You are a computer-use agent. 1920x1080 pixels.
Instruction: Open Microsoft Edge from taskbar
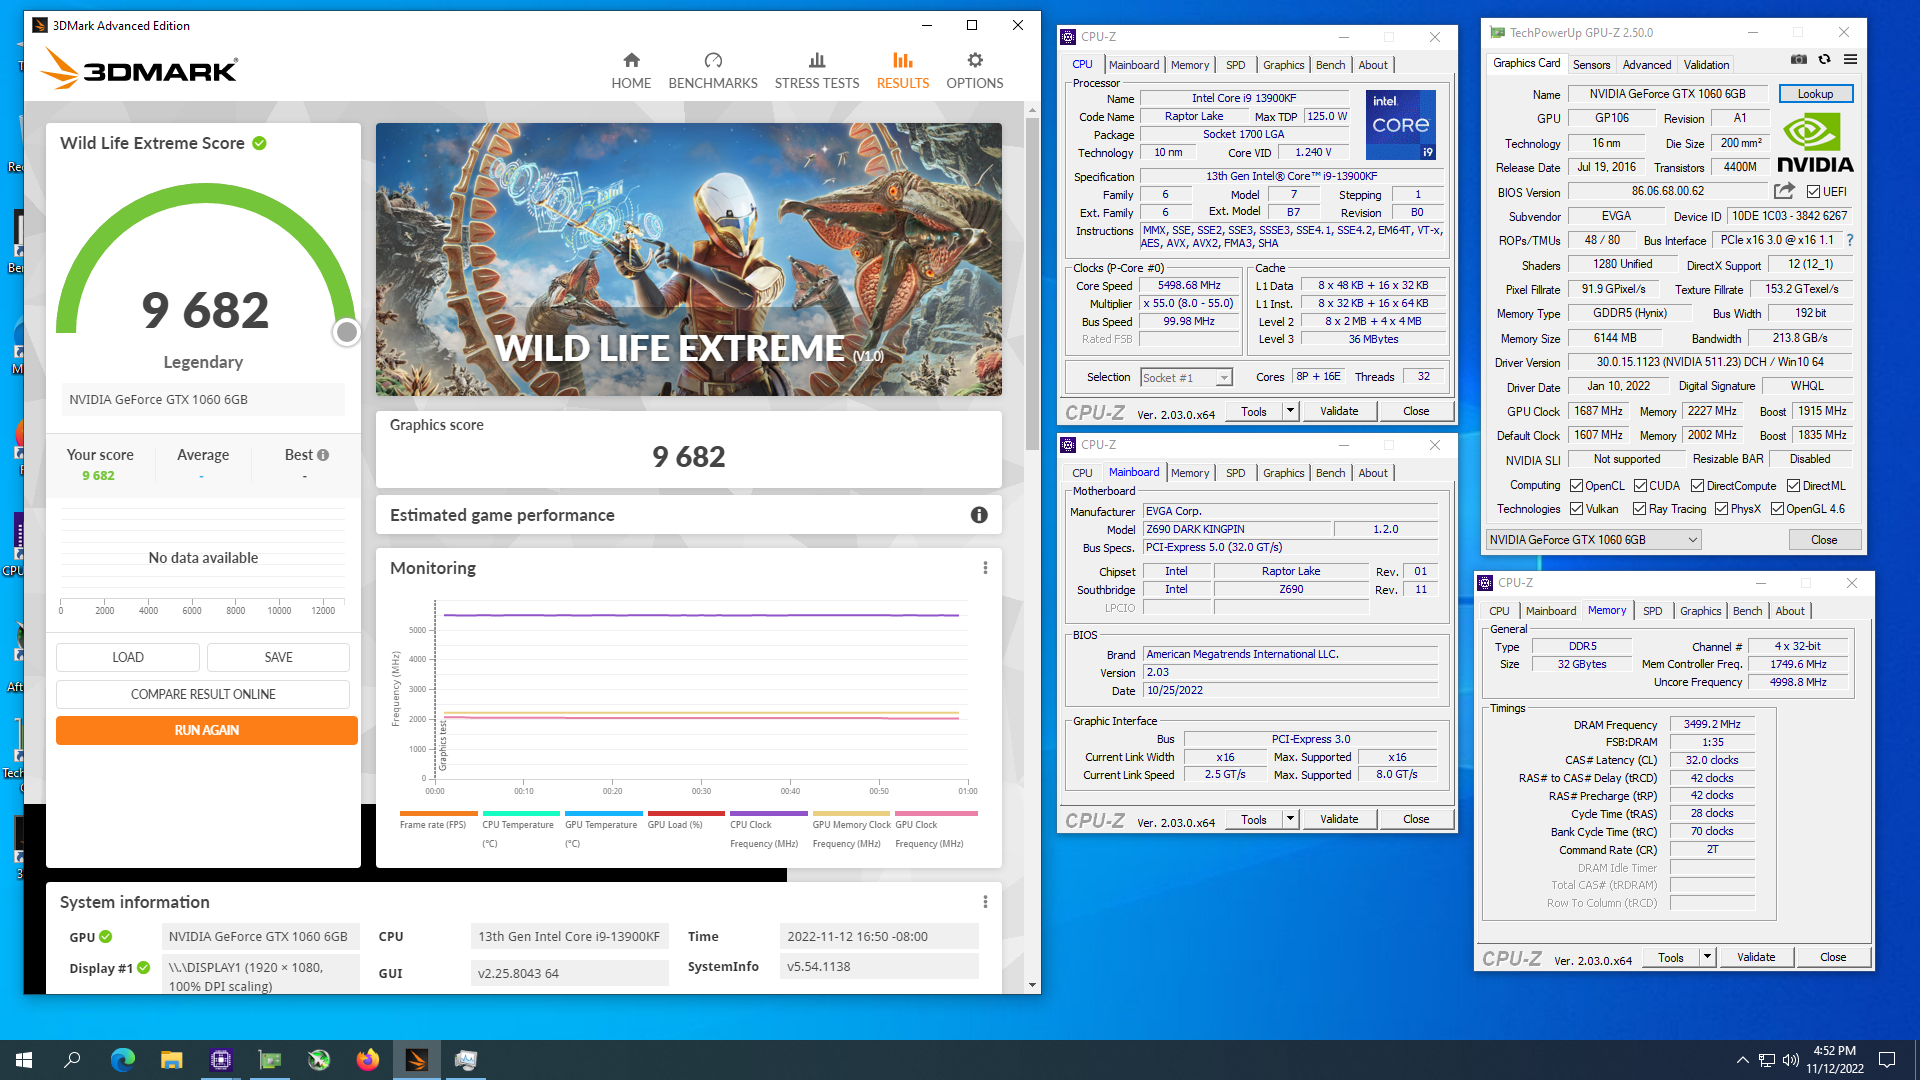pyautogui.click(x=122, y=1060)
